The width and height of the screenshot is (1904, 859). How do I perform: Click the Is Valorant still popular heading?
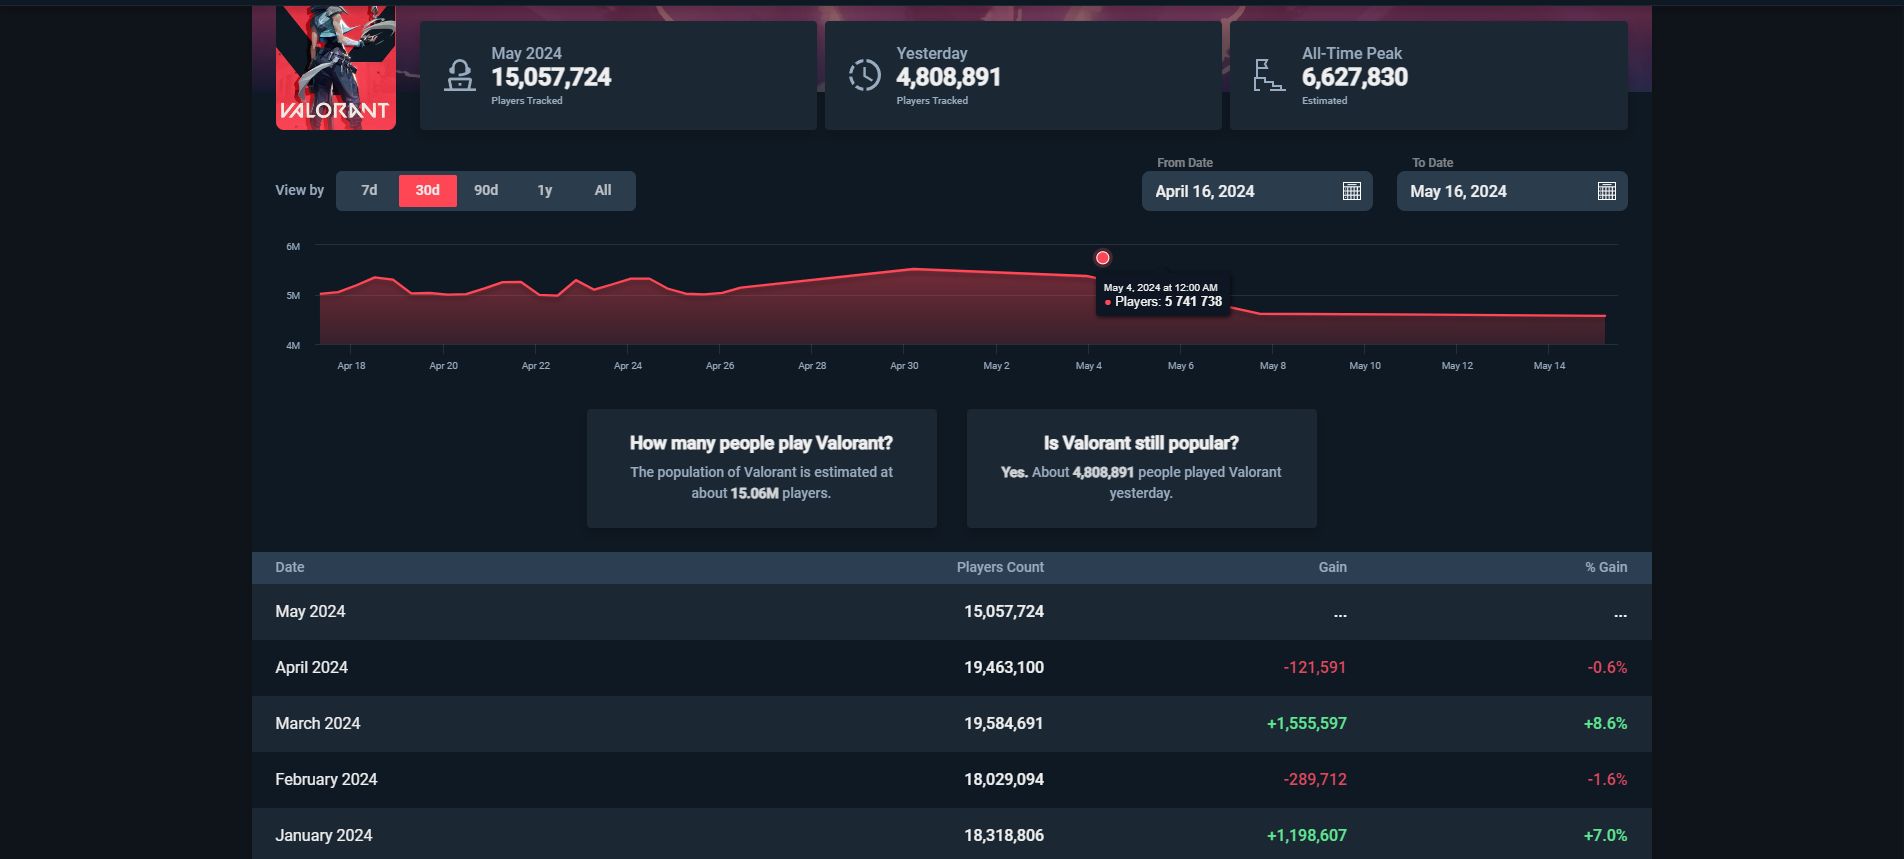point(1141,443)
